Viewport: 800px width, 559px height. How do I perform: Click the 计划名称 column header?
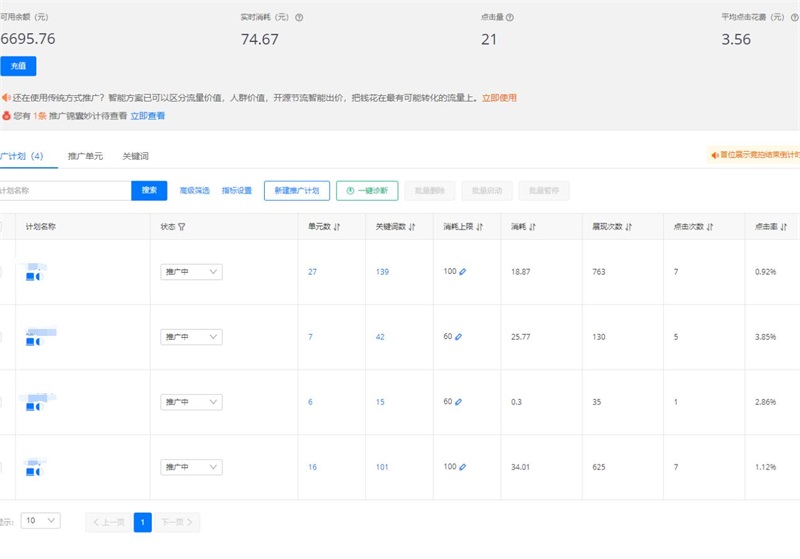(x=41, y=227)
